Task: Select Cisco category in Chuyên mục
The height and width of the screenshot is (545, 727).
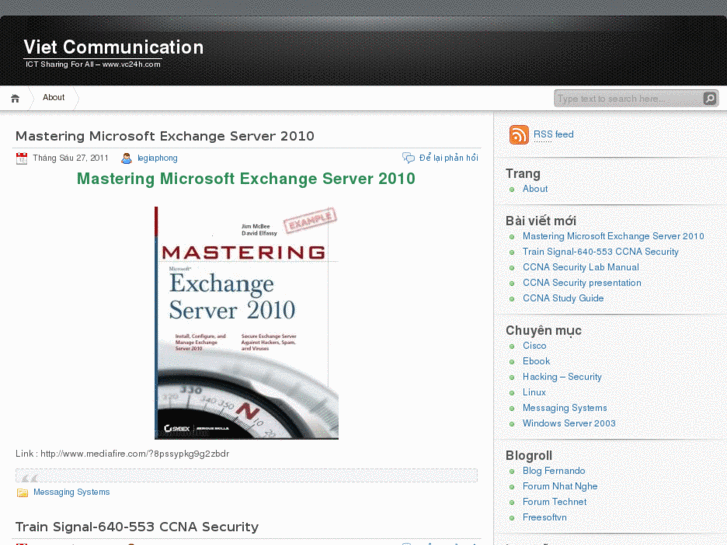Action: click(x=534, y=346)
